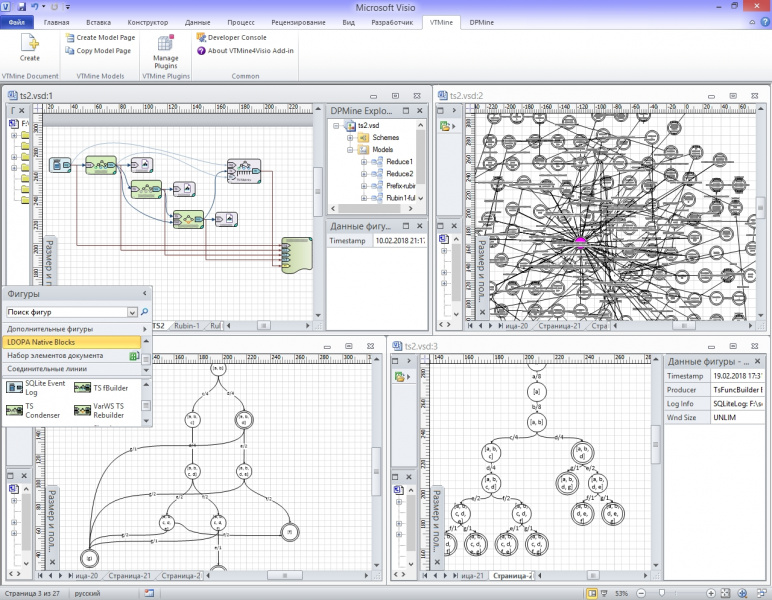
Task: Expand the Reduce1 model node
Action: 364,162
